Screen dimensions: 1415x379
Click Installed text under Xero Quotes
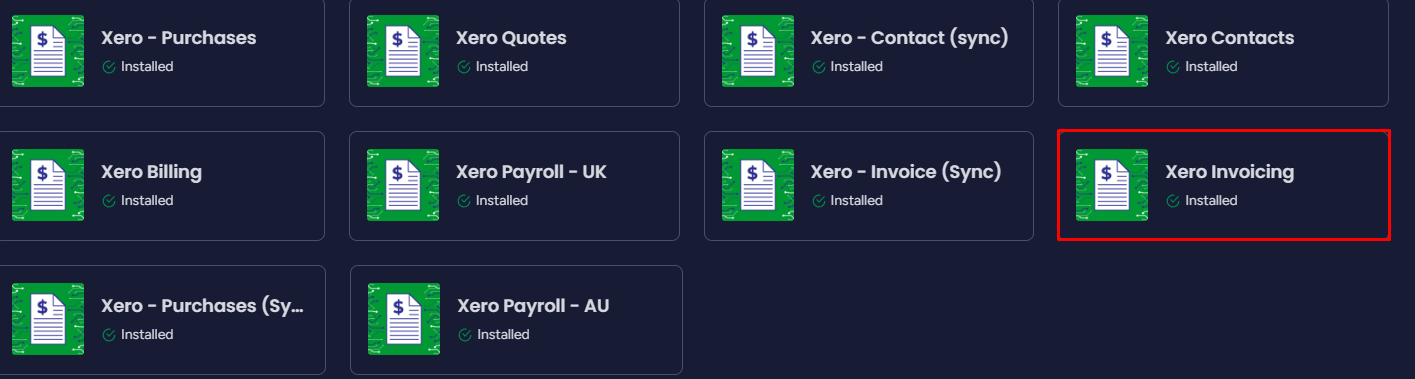click(x=502, y=67)
